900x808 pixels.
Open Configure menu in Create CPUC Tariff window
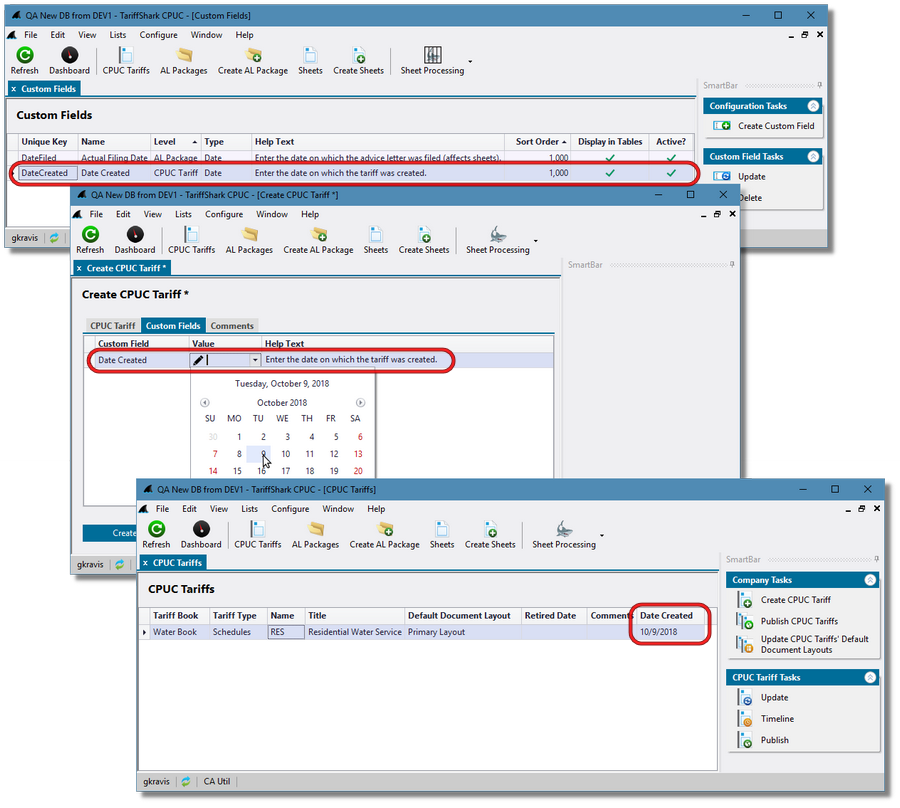click(224, 214)
